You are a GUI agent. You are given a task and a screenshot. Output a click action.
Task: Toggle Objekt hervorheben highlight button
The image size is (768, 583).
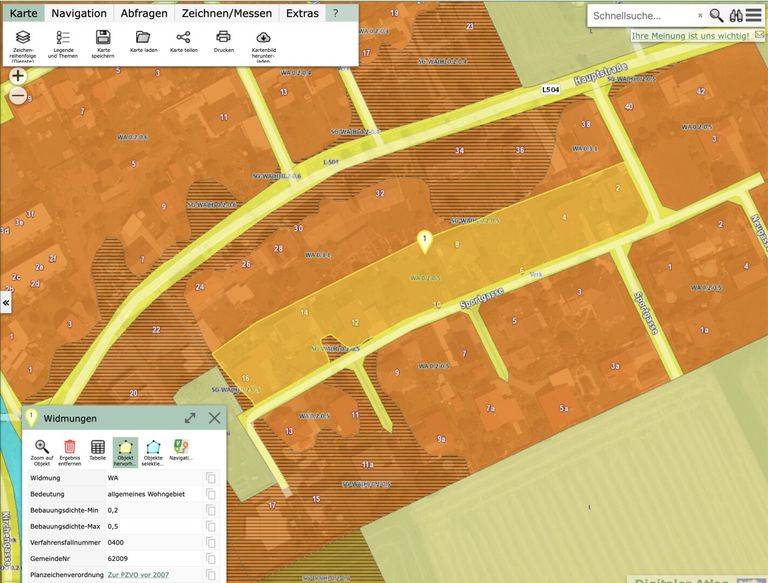tap(125, 446)
